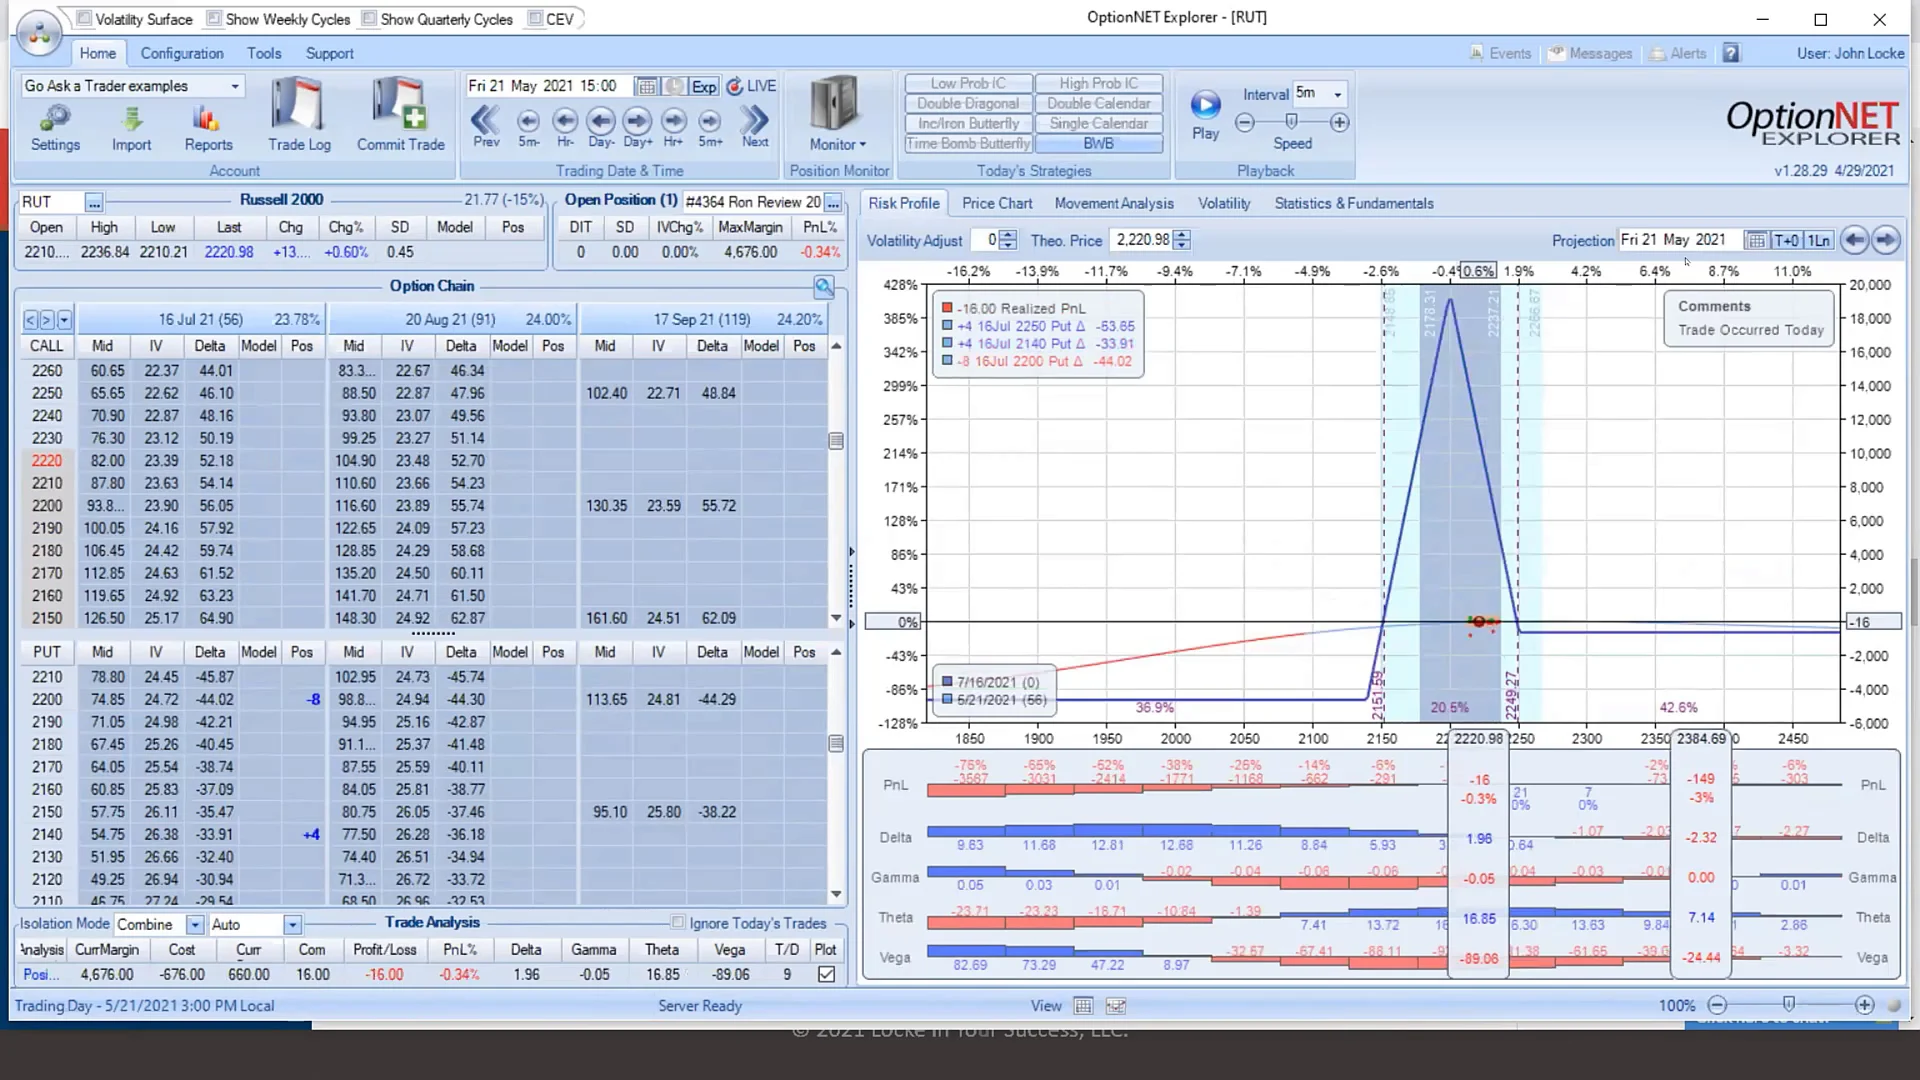Image resolution: width=1920 pixels, height=1080 pixels.
Task: Uncheck the Plot checkbox for position
Action: pos(826,974)
